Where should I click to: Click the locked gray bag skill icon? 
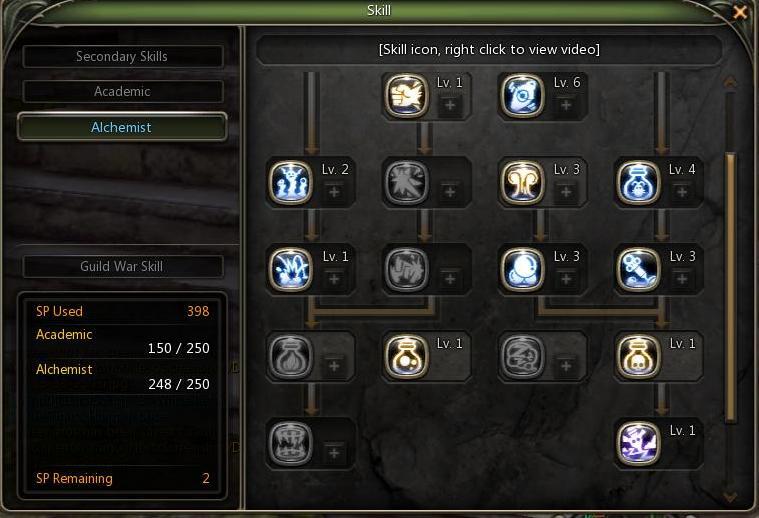[x=290, y=357]
